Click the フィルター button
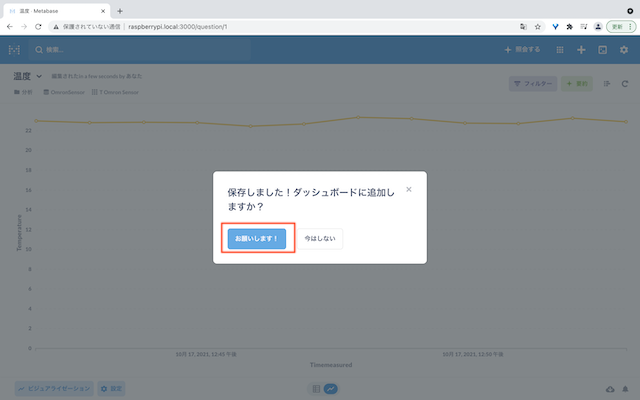The height and width of the screenshot is (400, 640). pos(533,84)
